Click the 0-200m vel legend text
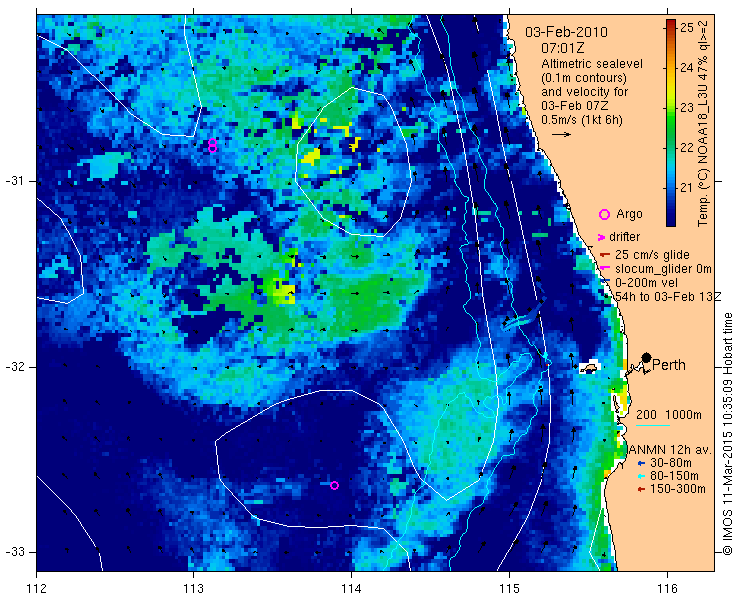The image size is (740, 600). (x=646, y=283)
